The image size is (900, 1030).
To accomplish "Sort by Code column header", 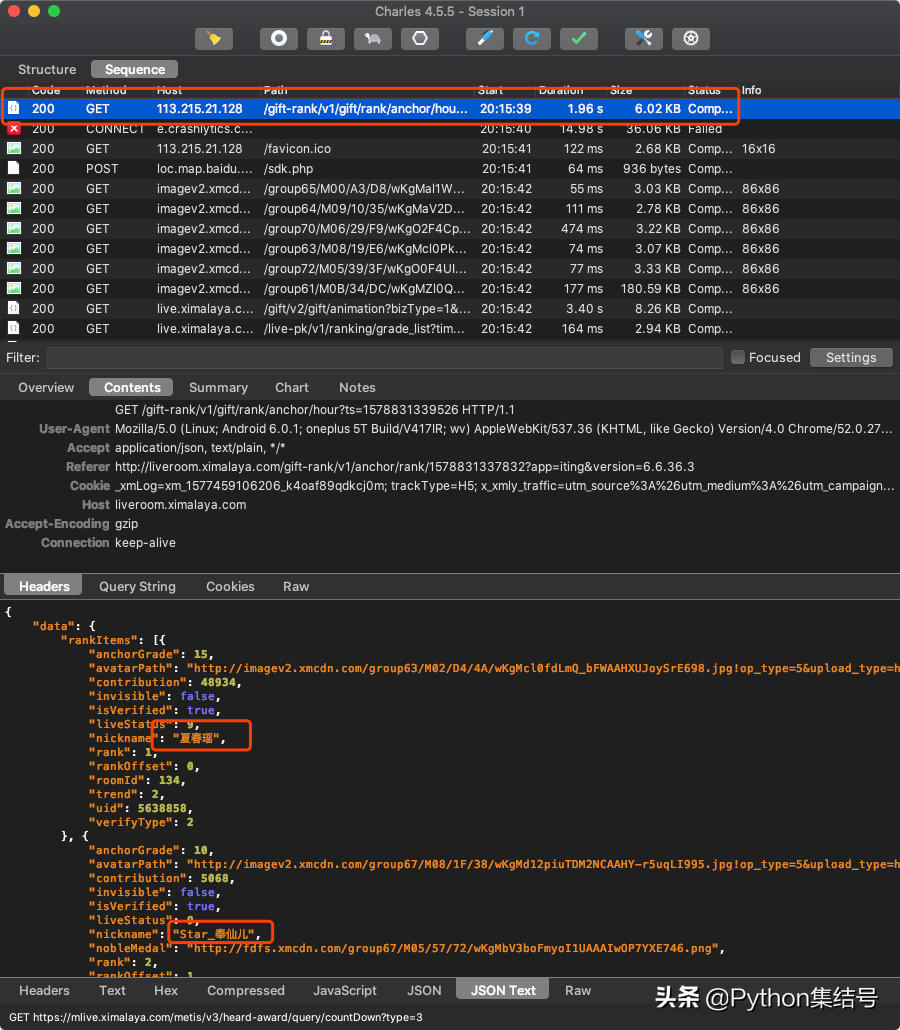I will [x=46, y=90].
